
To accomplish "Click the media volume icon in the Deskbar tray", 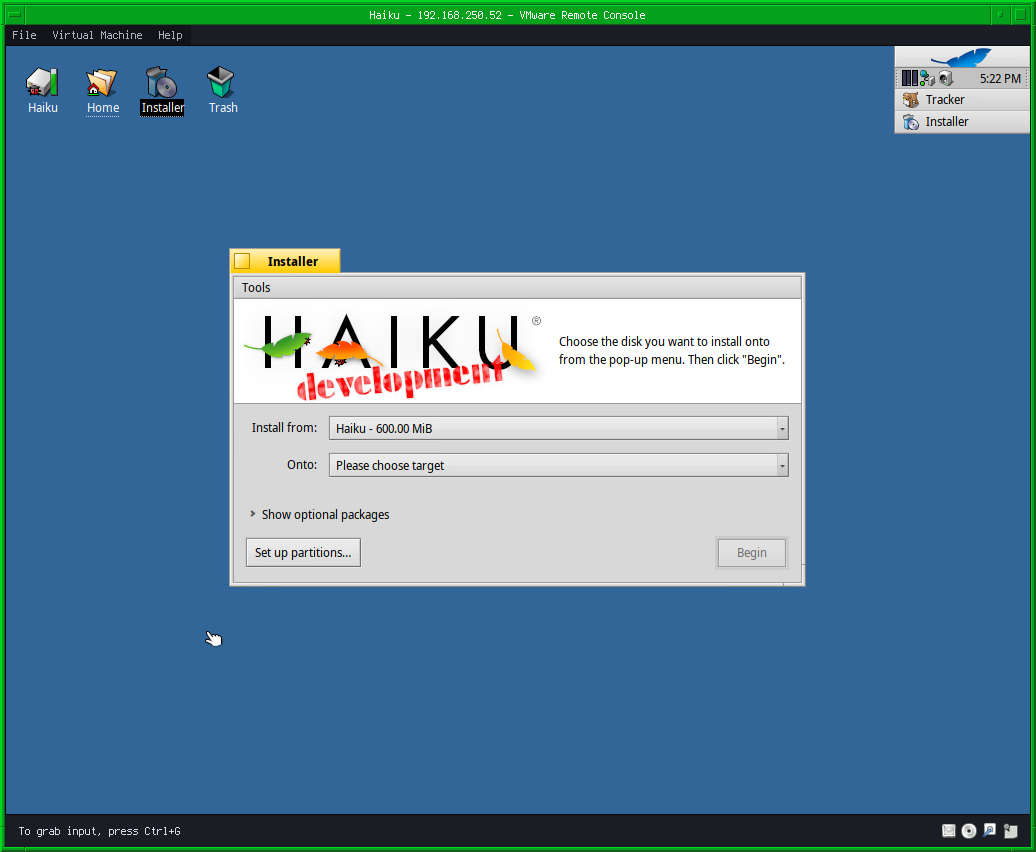I will coord(944,78).
